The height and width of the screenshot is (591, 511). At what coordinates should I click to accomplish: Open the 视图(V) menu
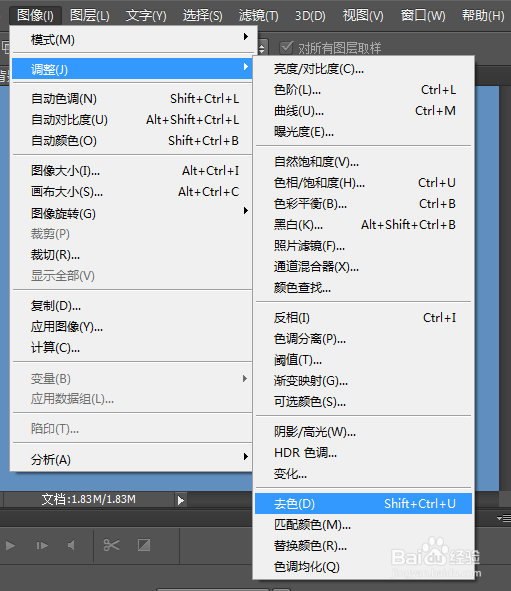click(363, 15)
